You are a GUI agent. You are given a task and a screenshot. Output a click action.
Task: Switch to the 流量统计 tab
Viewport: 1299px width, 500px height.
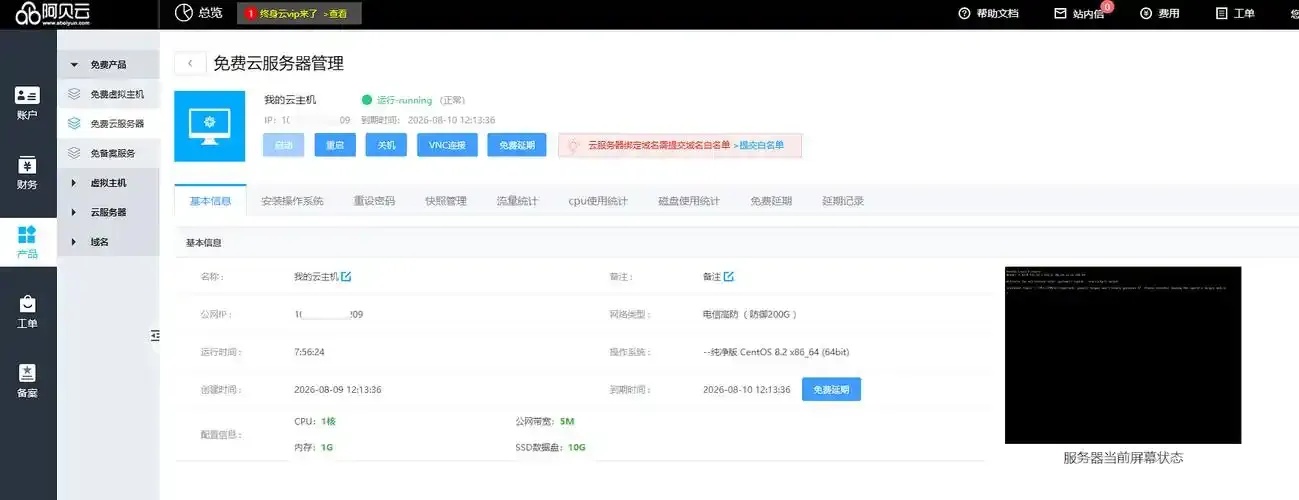point(517,201)
